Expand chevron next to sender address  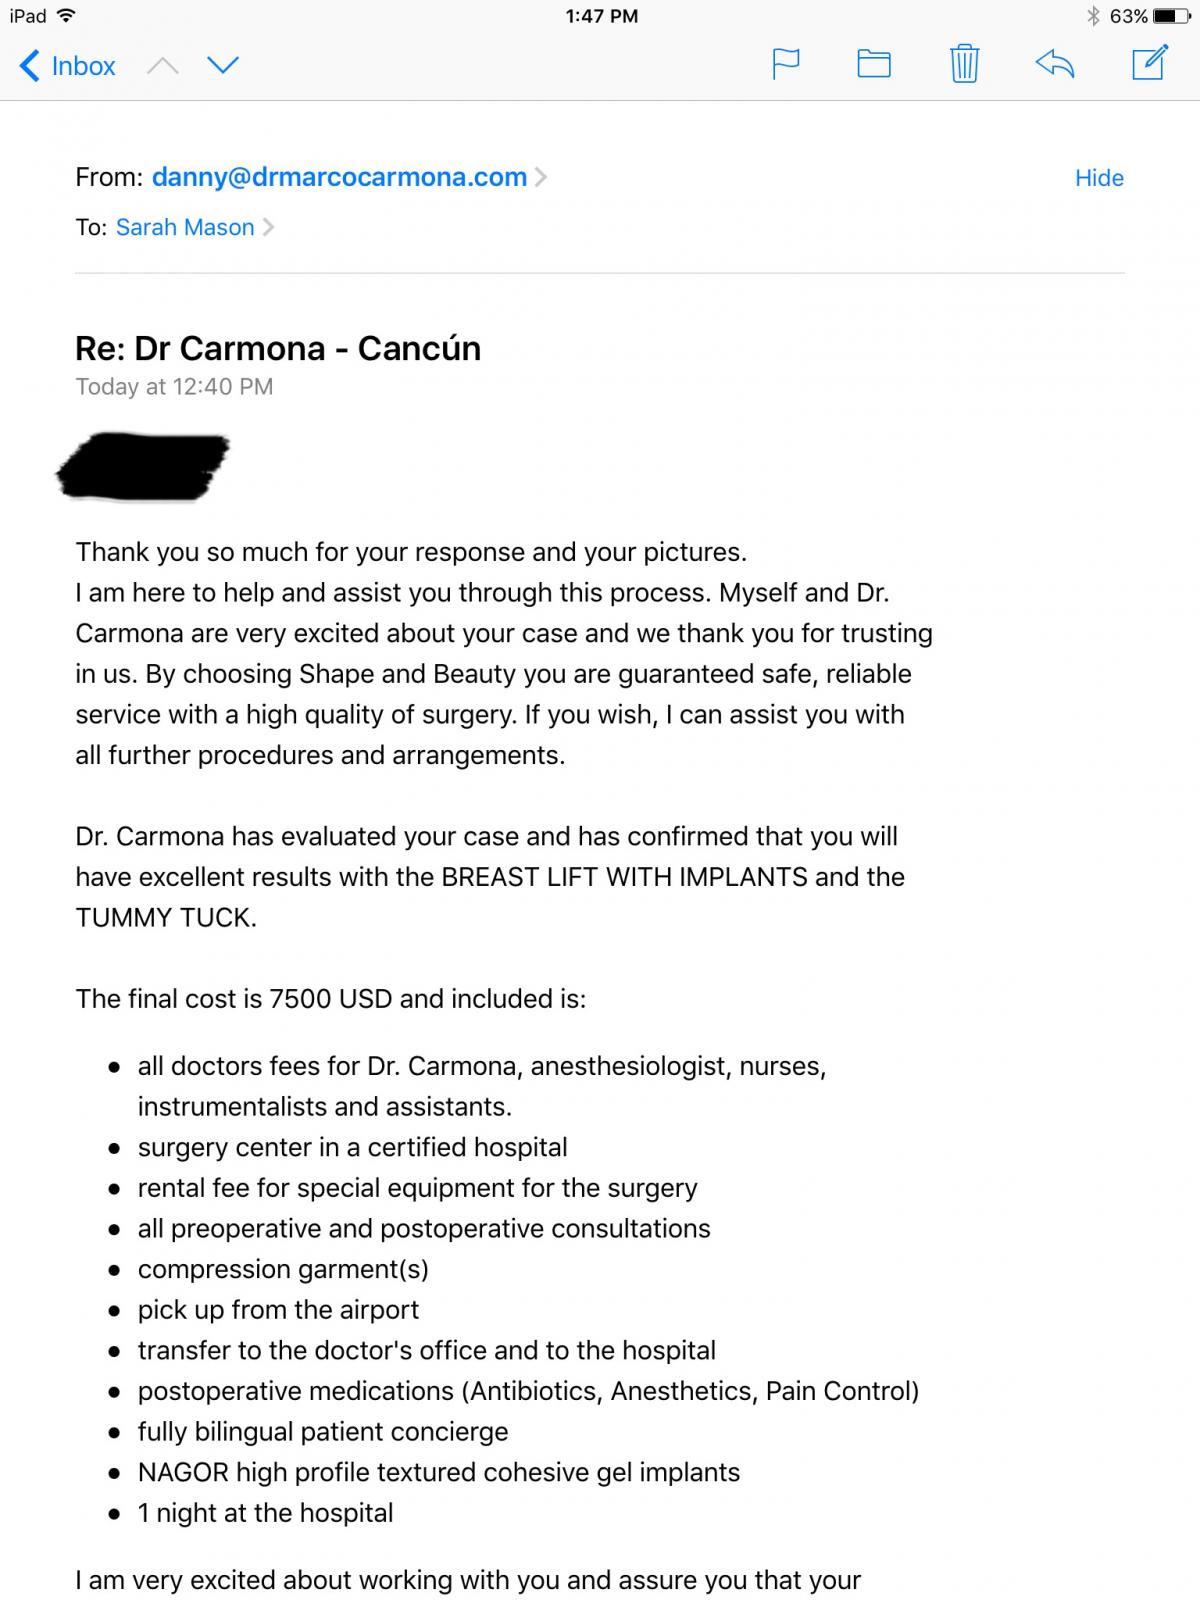pos(541,177)
